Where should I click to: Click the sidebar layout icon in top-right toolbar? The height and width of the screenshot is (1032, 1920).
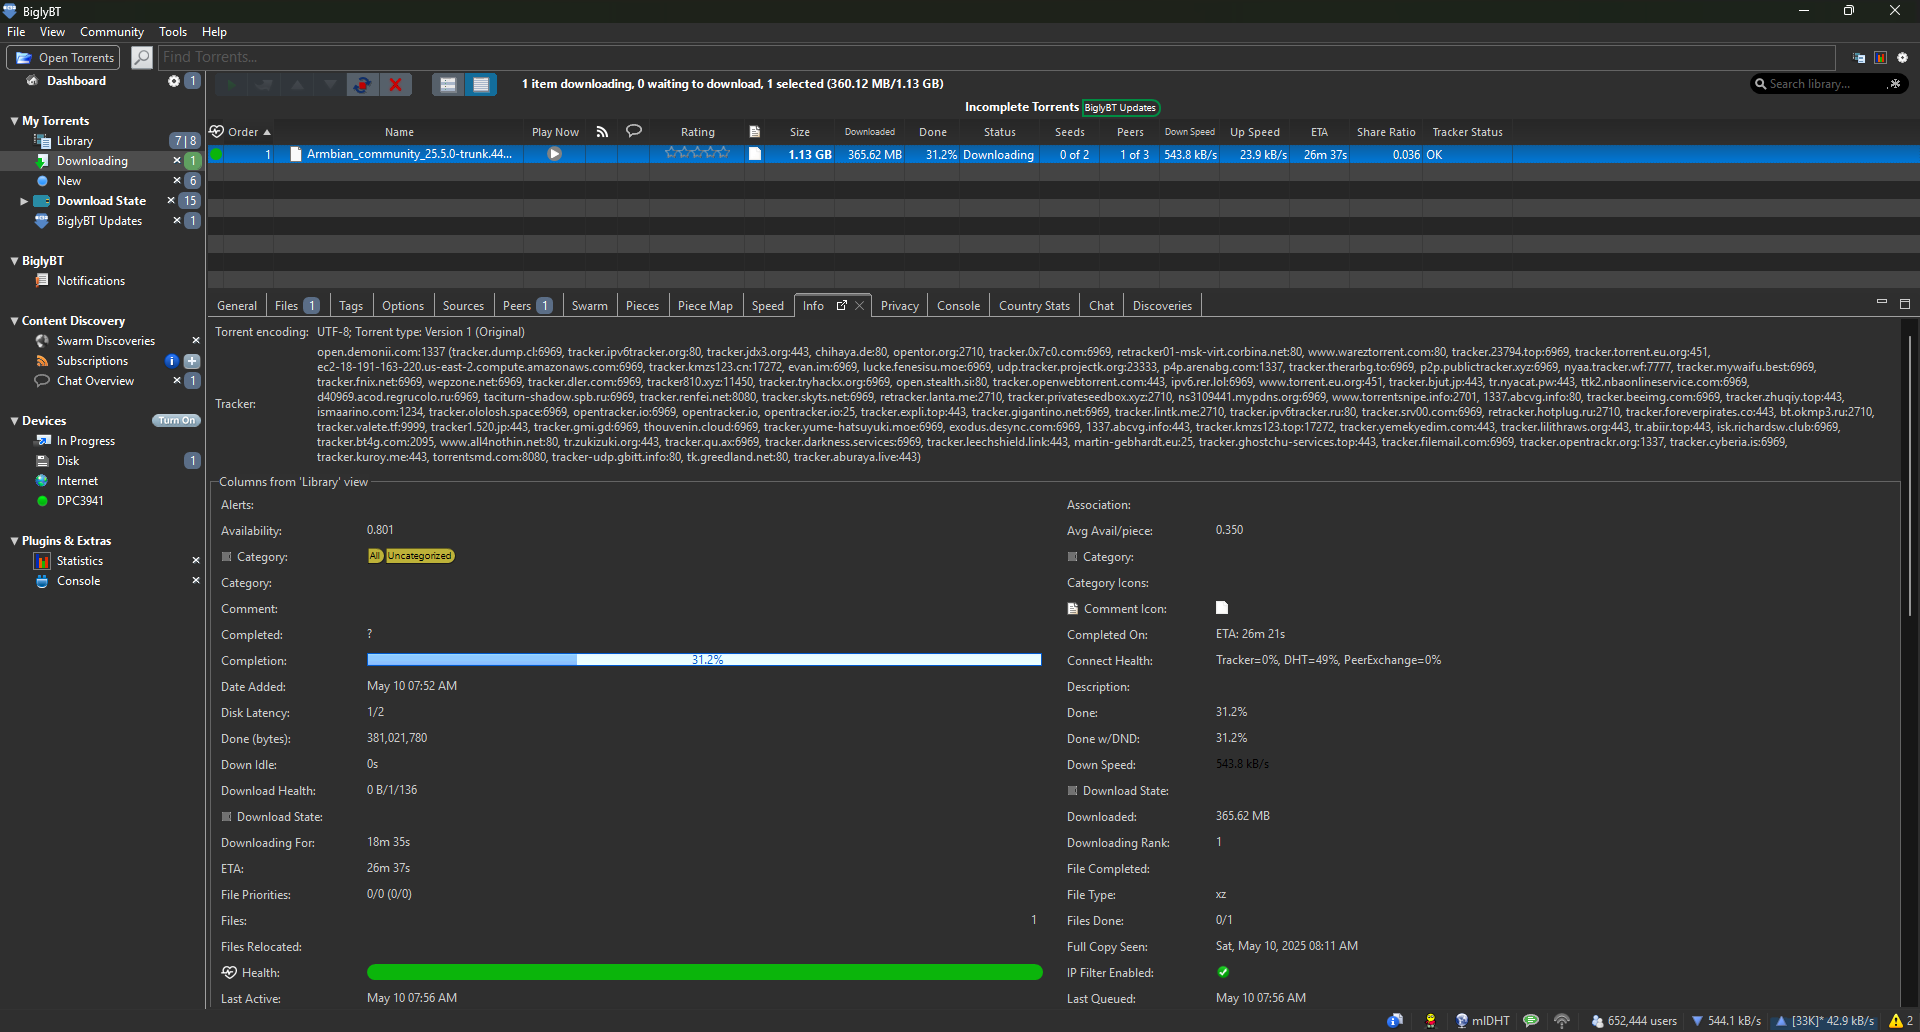(x=1859, y=58)
